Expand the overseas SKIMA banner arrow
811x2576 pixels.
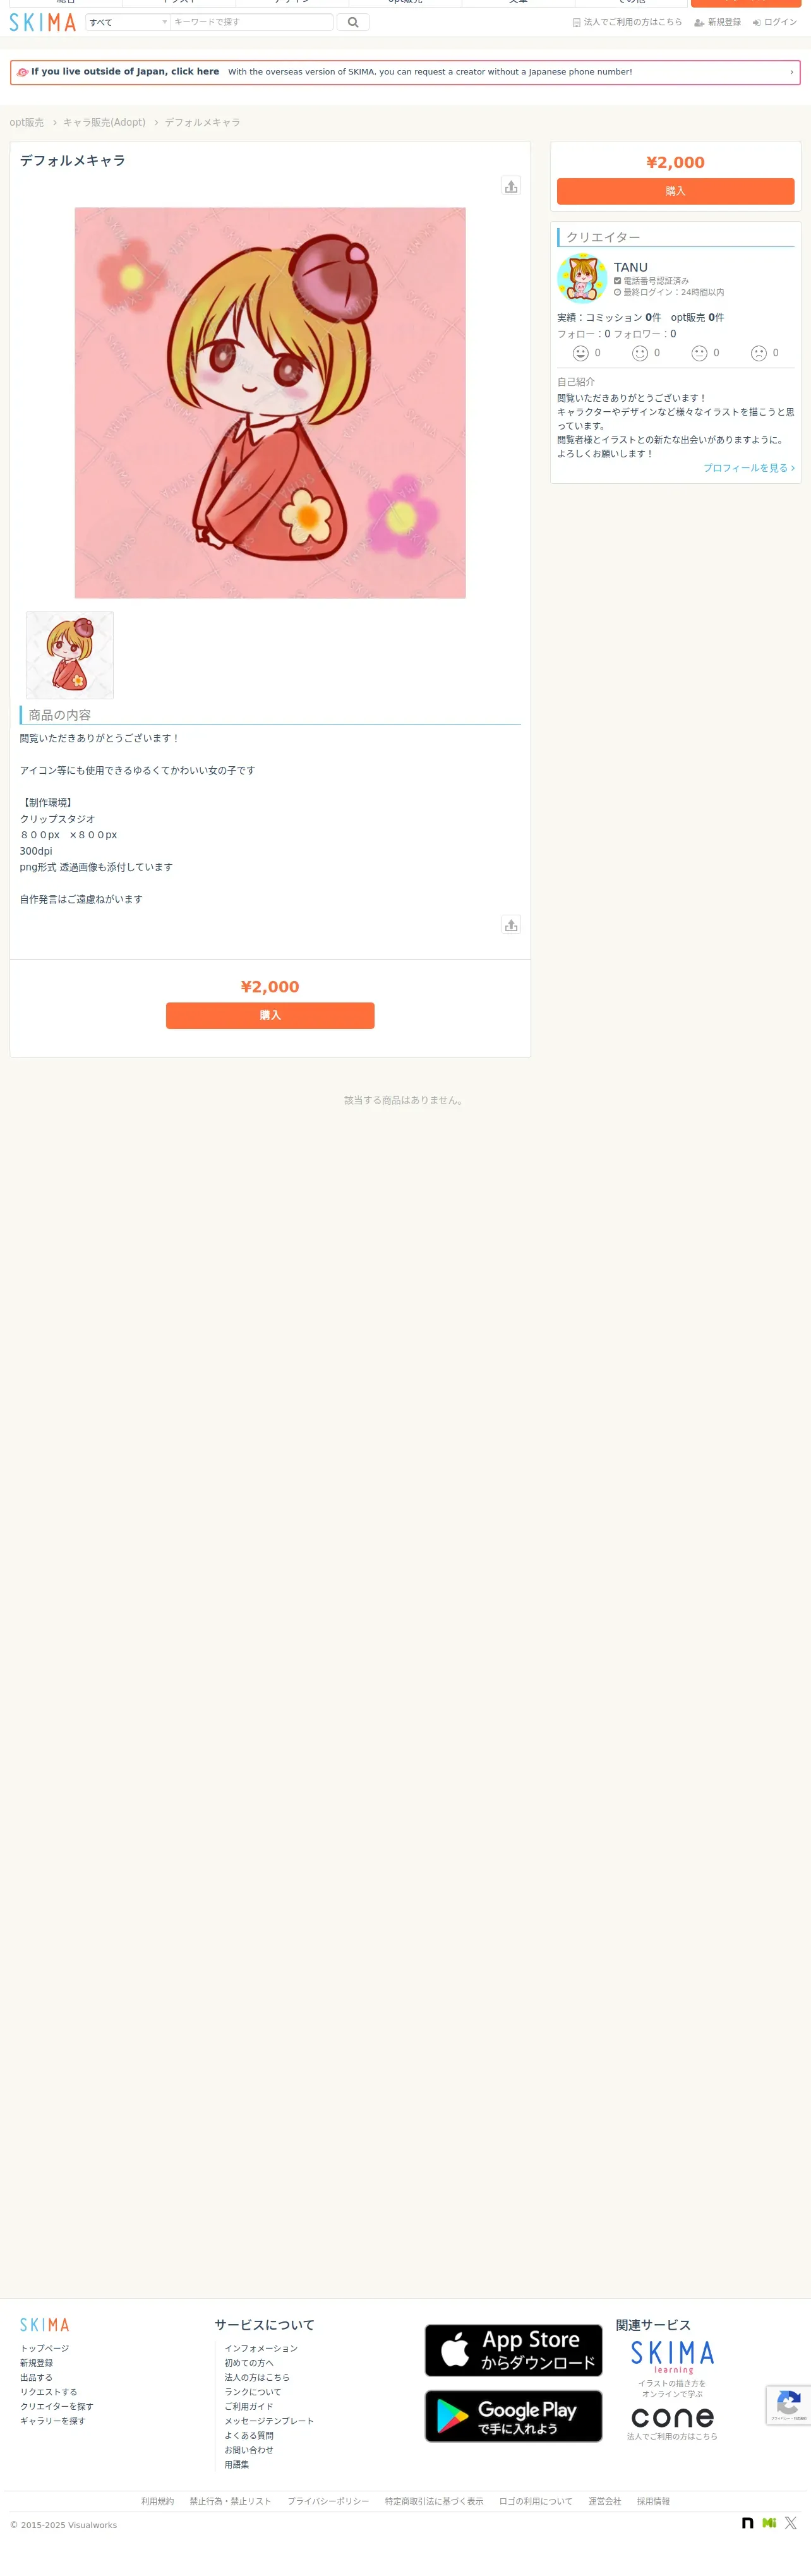791,72
